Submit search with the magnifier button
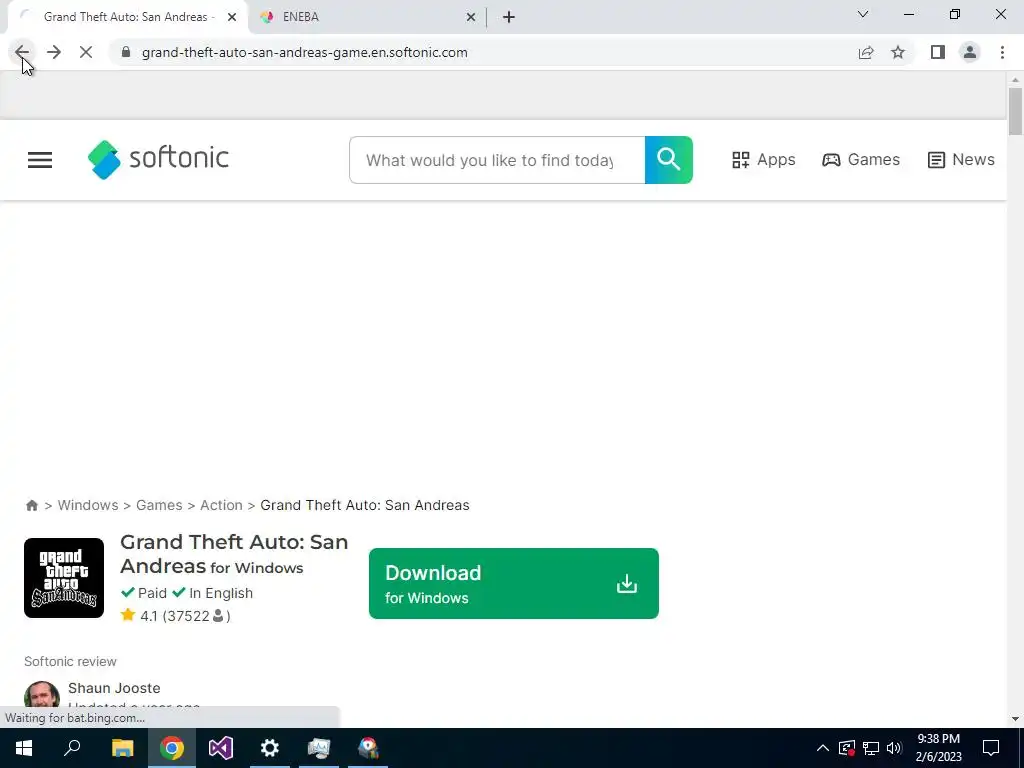 [x=669, y=160]
